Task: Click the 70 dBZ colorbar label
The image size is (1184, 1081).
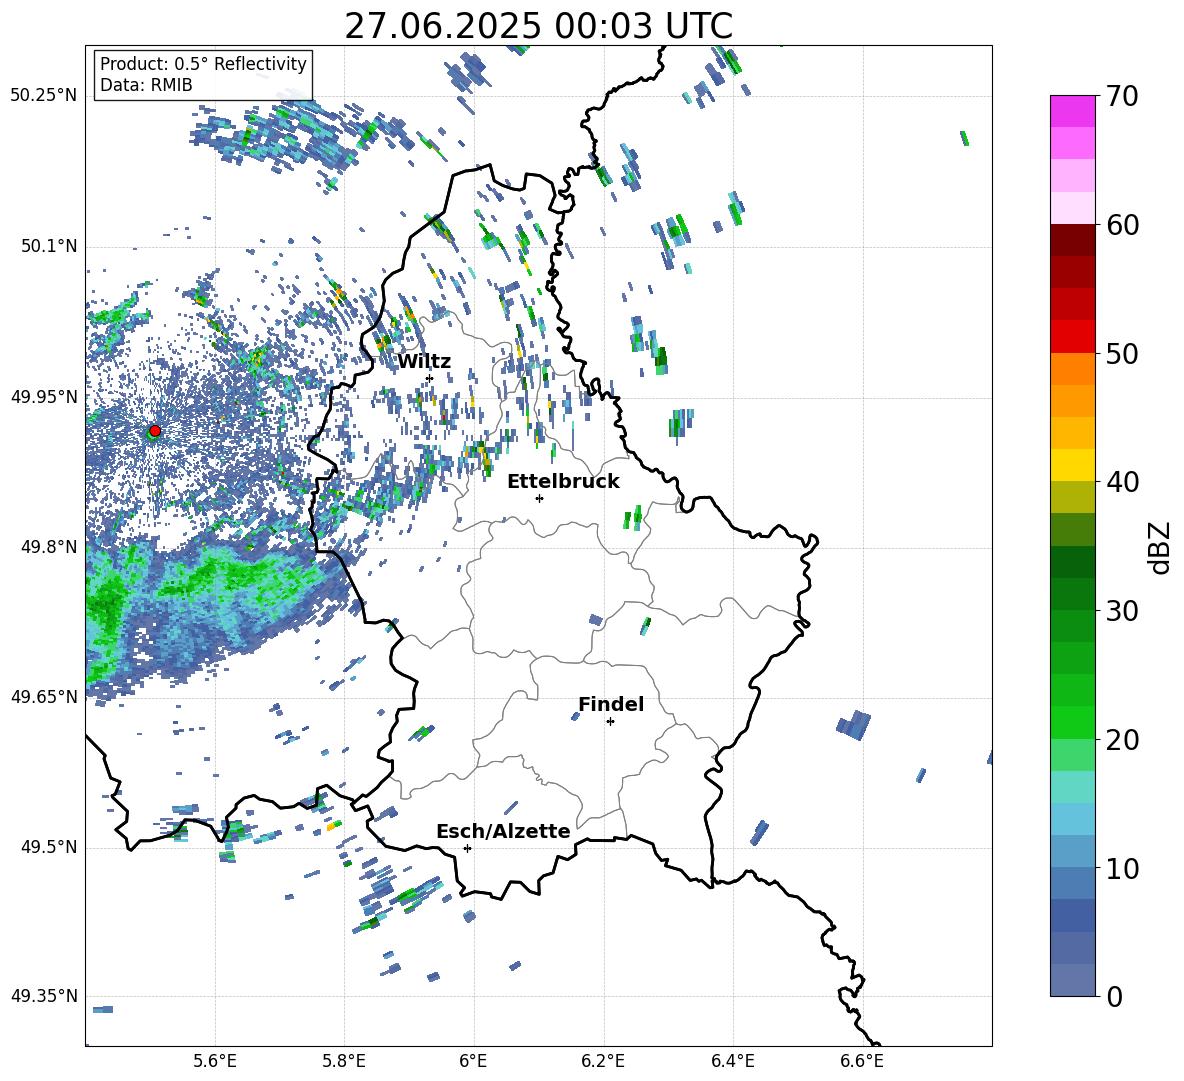Action: [x=1122, y=96]
